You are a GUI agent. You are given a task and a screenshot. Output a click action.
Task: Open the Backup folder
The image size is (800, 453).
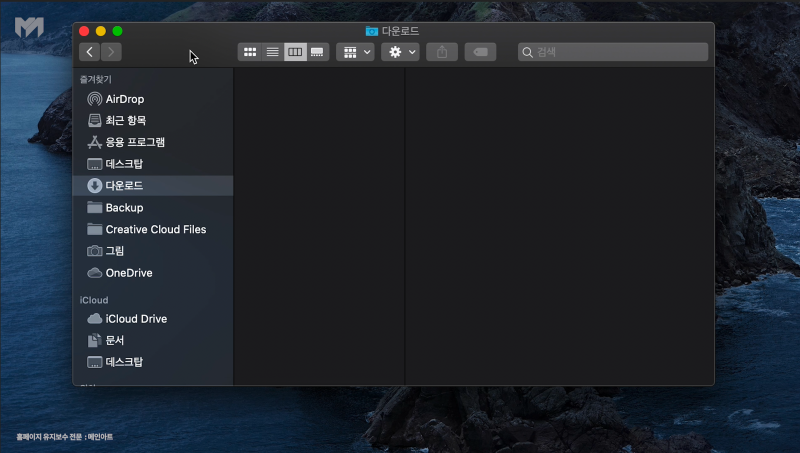(x=153, y=208)
